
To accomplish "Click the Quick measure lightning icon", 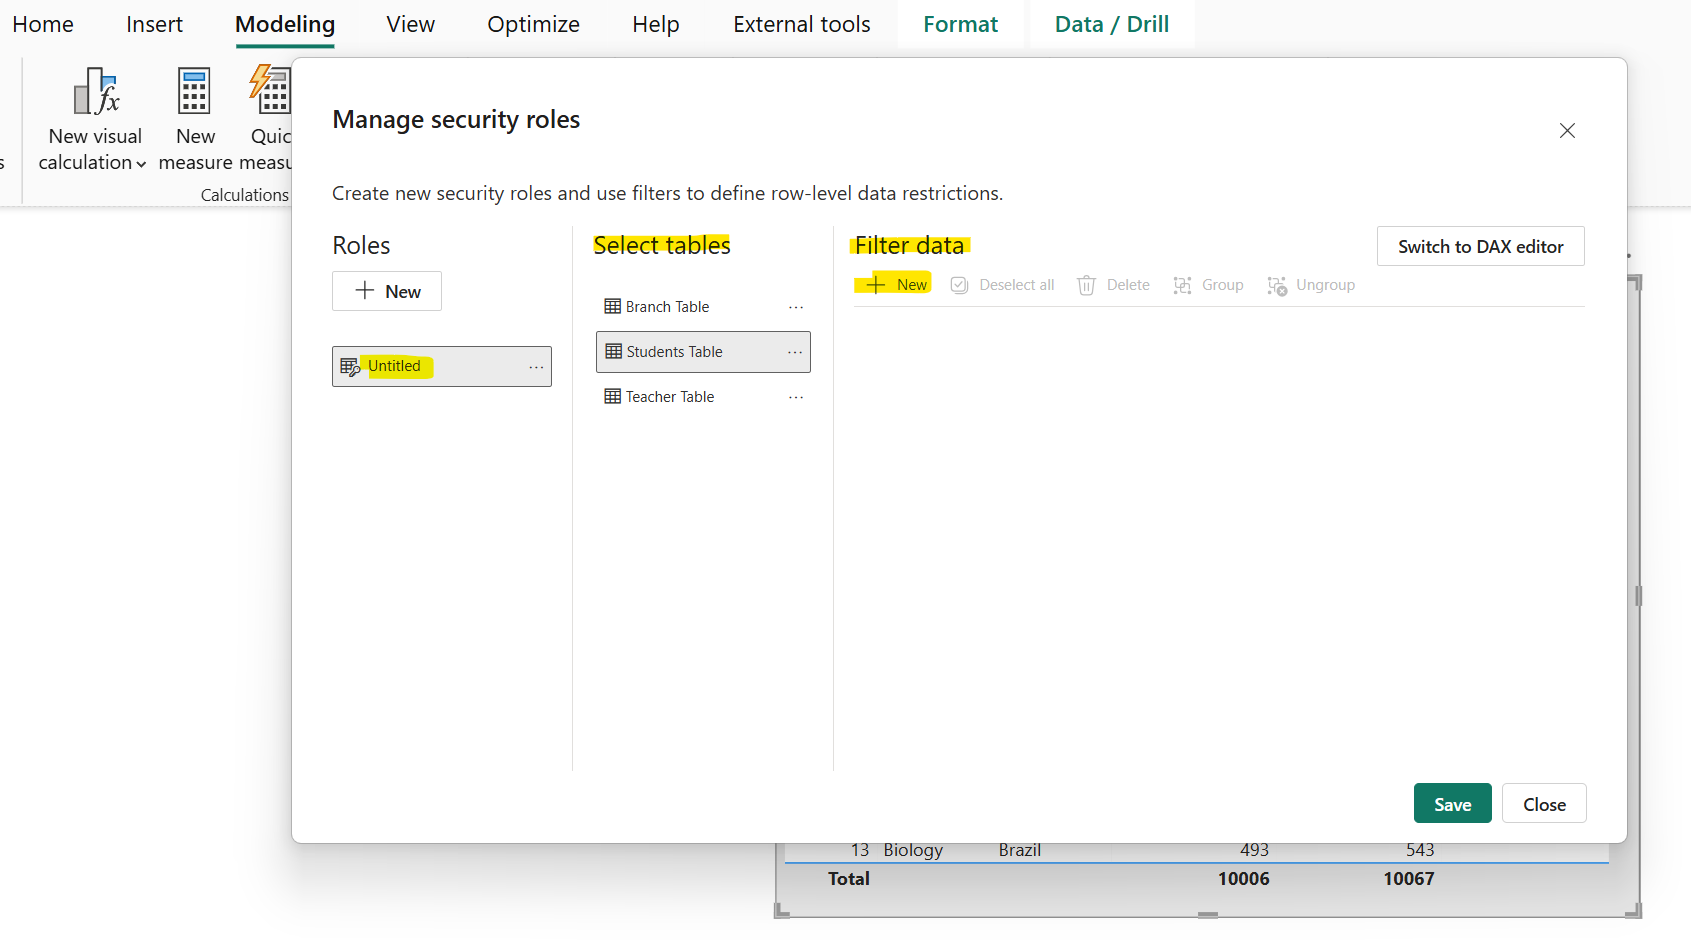I will coord(270,90).
